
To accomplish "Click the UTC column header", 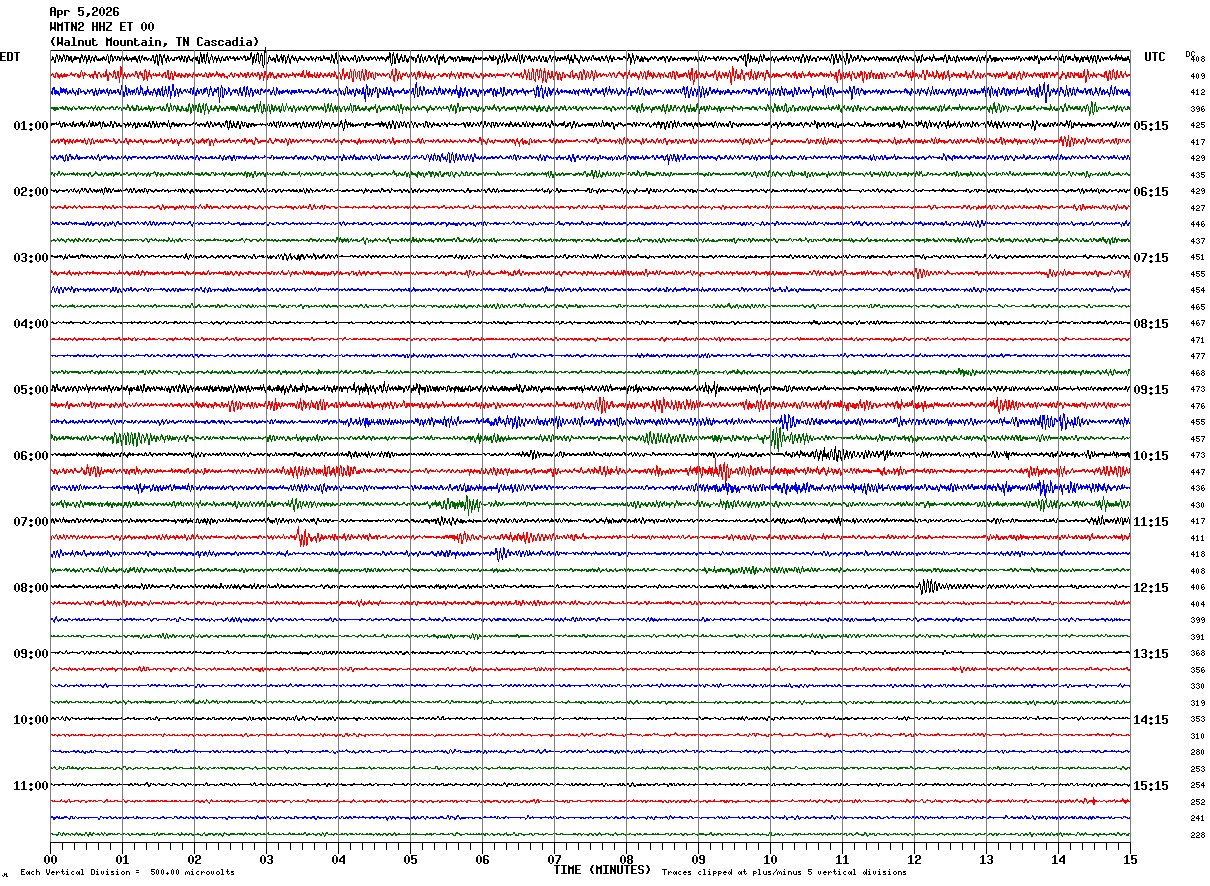I will click(x=1155, y=57).
